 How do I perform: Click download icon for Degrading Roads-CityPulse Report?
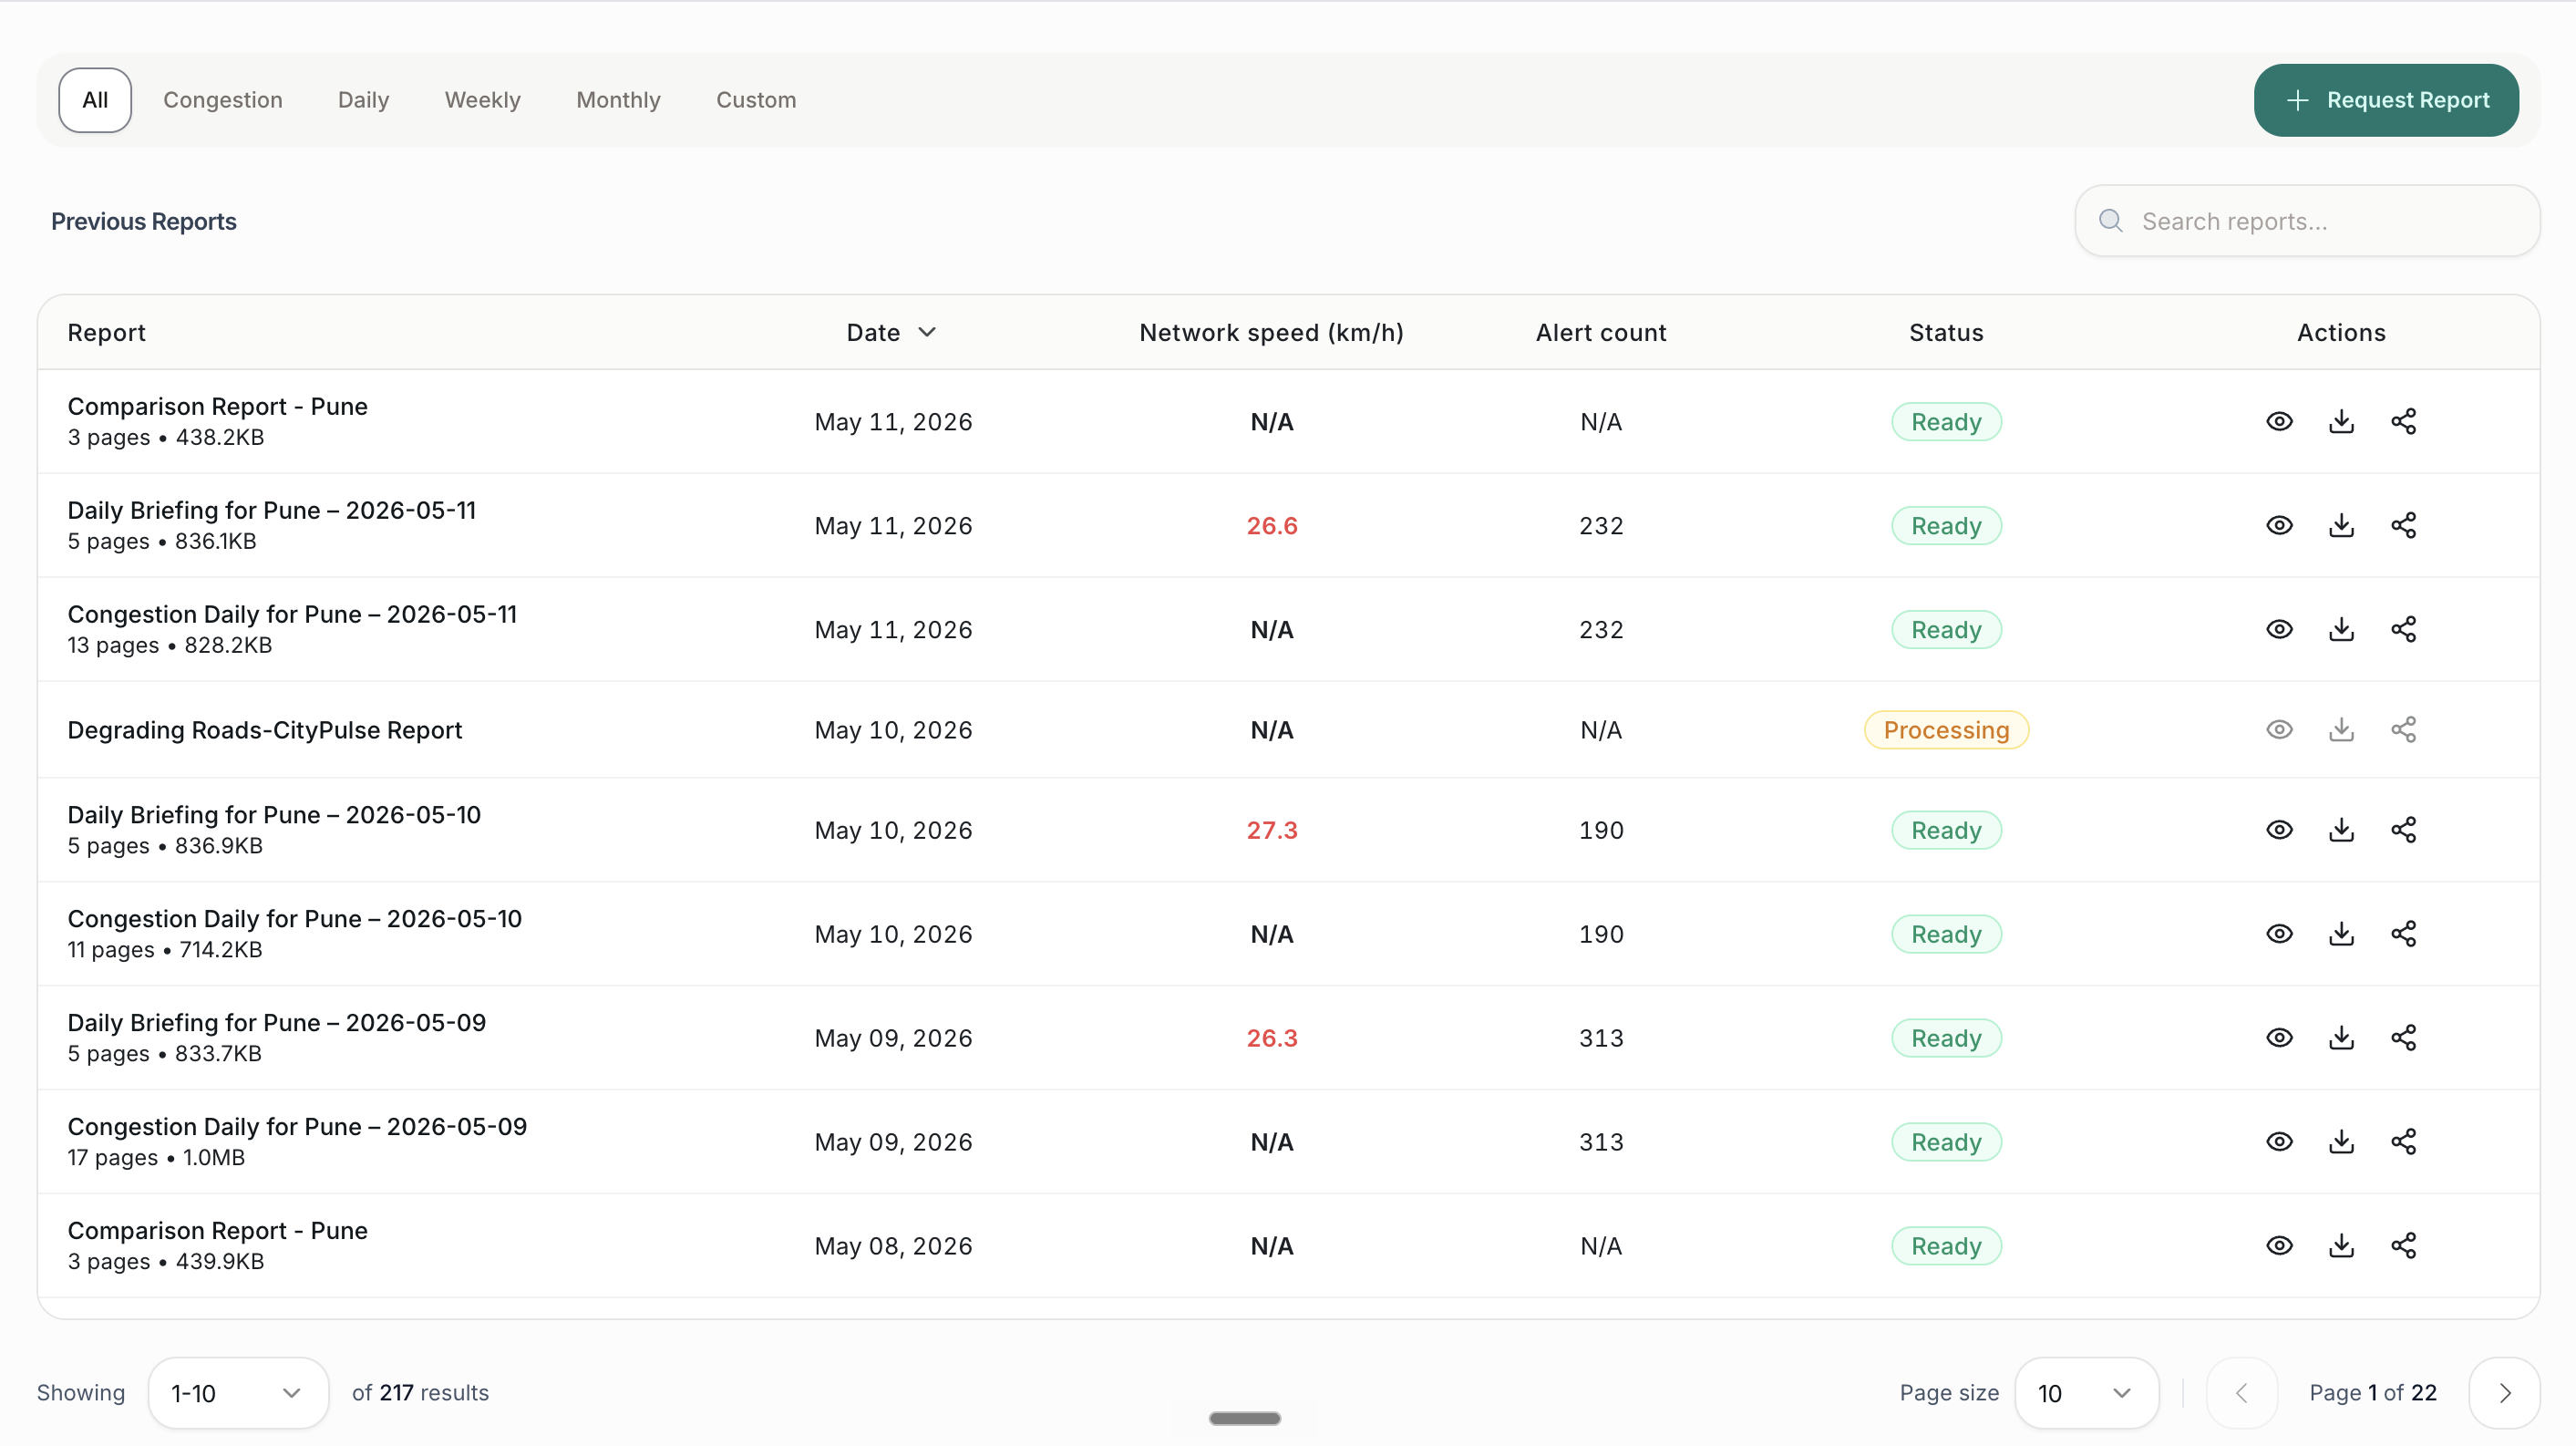click(x=2341, y=729)
